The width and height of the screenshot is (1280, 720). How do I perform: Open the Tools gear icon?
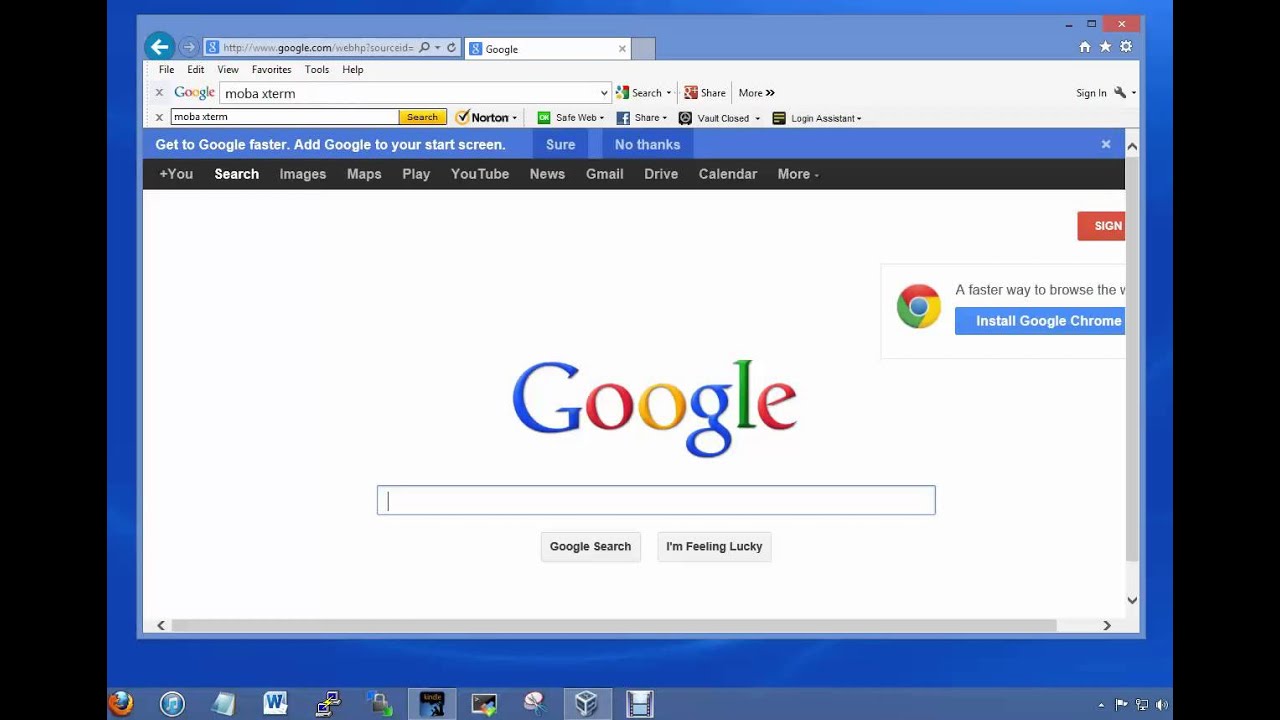click(x=1126, y=47)
